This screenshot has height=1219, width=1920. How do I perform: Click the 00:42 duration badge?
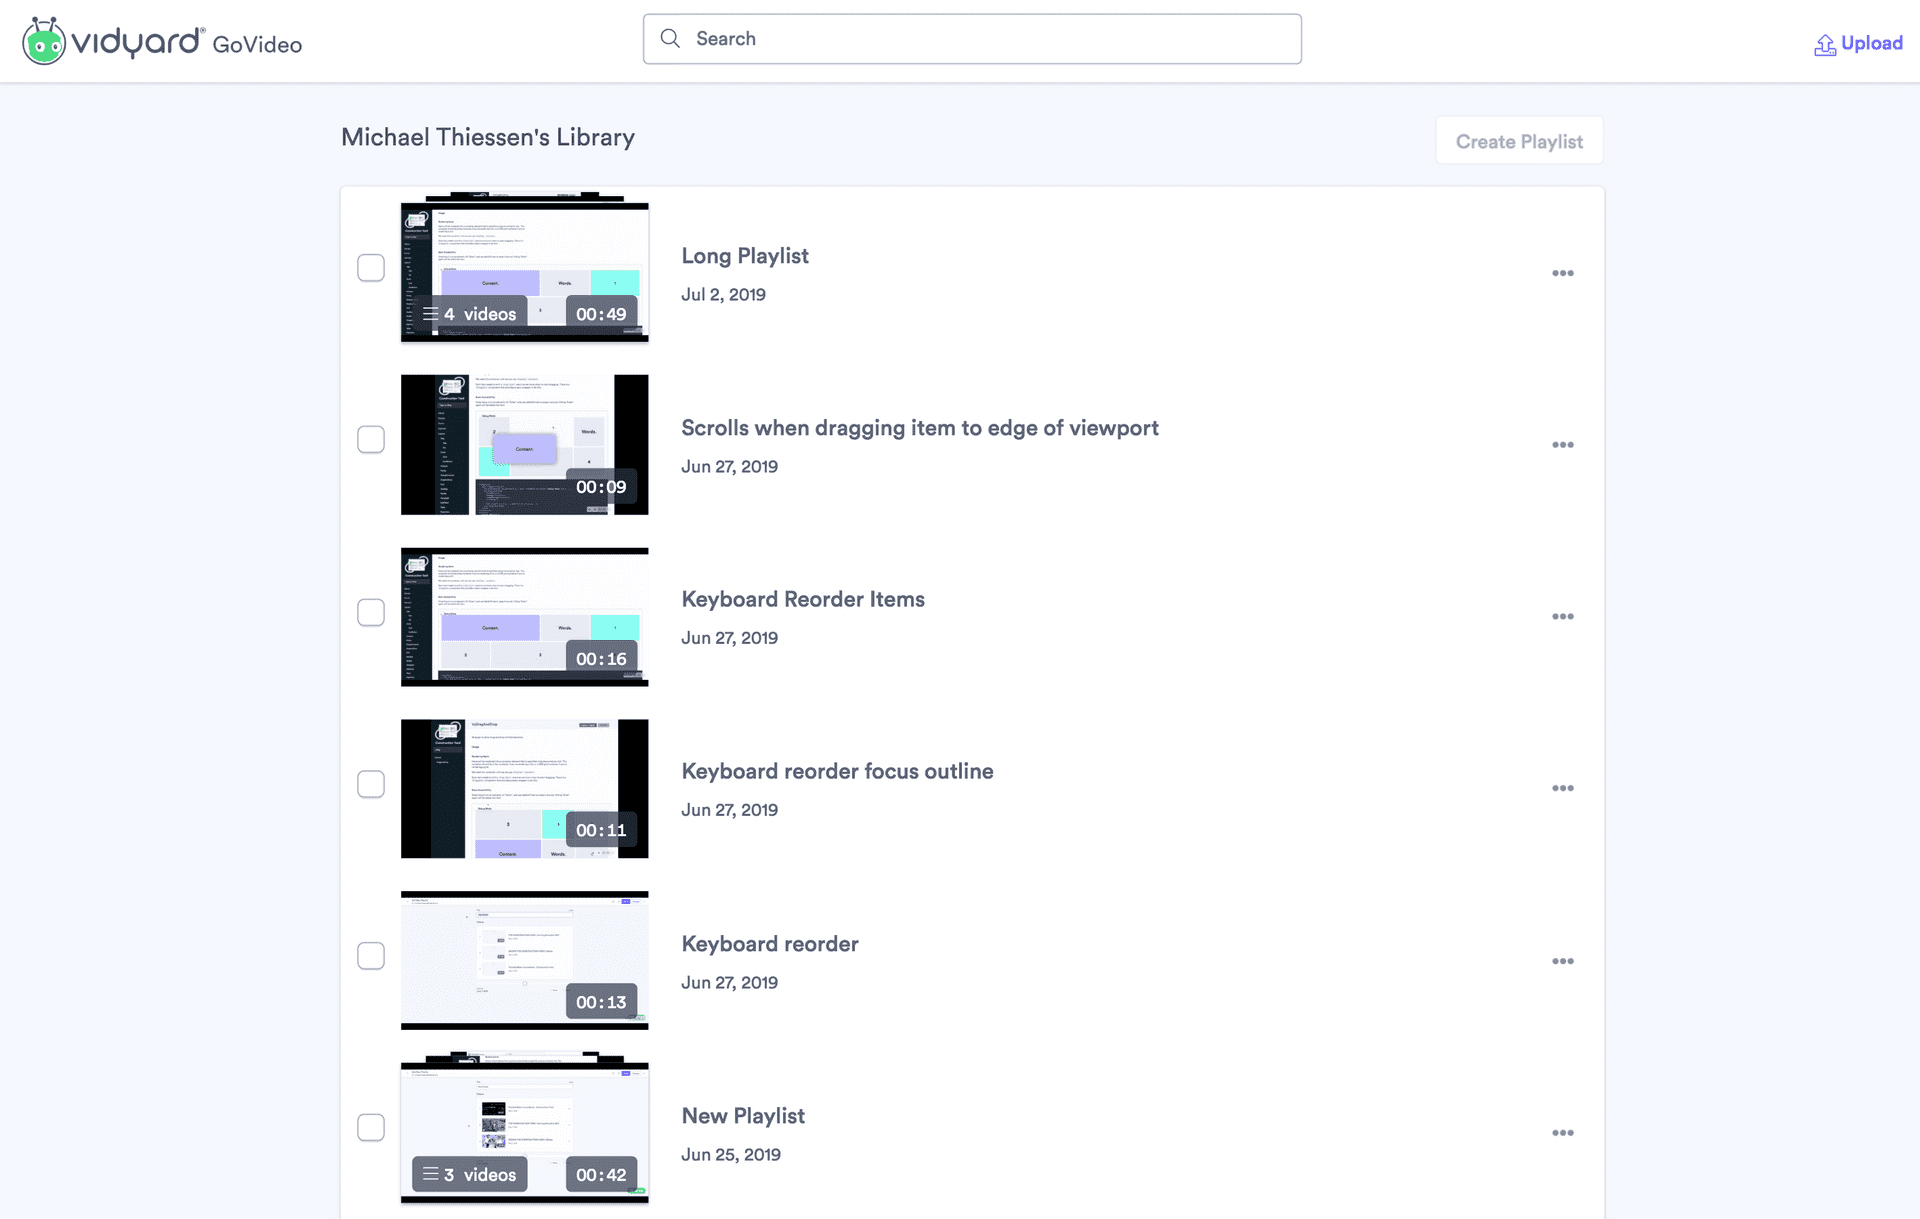pyautogui.click(x=601, y=1175)
